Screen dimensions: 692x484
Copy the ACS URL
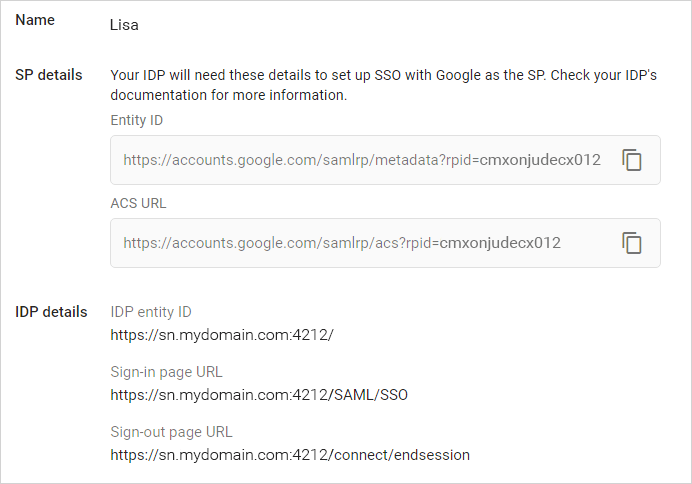[632, 243]
